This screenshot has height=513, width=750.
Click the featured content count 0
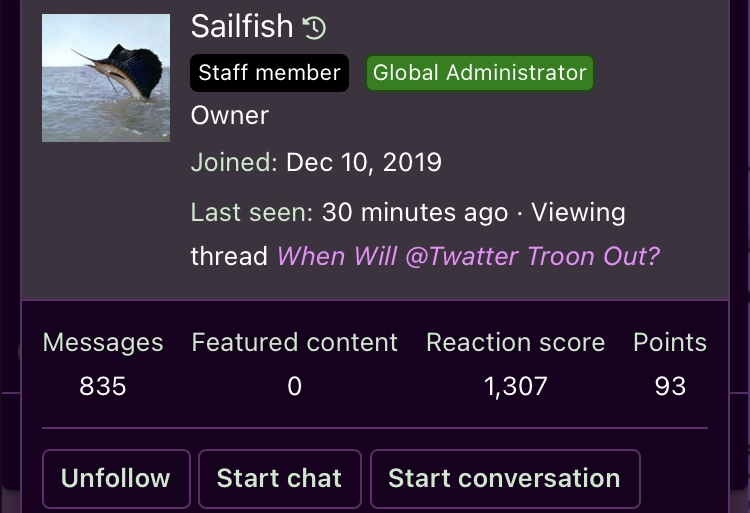click(295, 386)
